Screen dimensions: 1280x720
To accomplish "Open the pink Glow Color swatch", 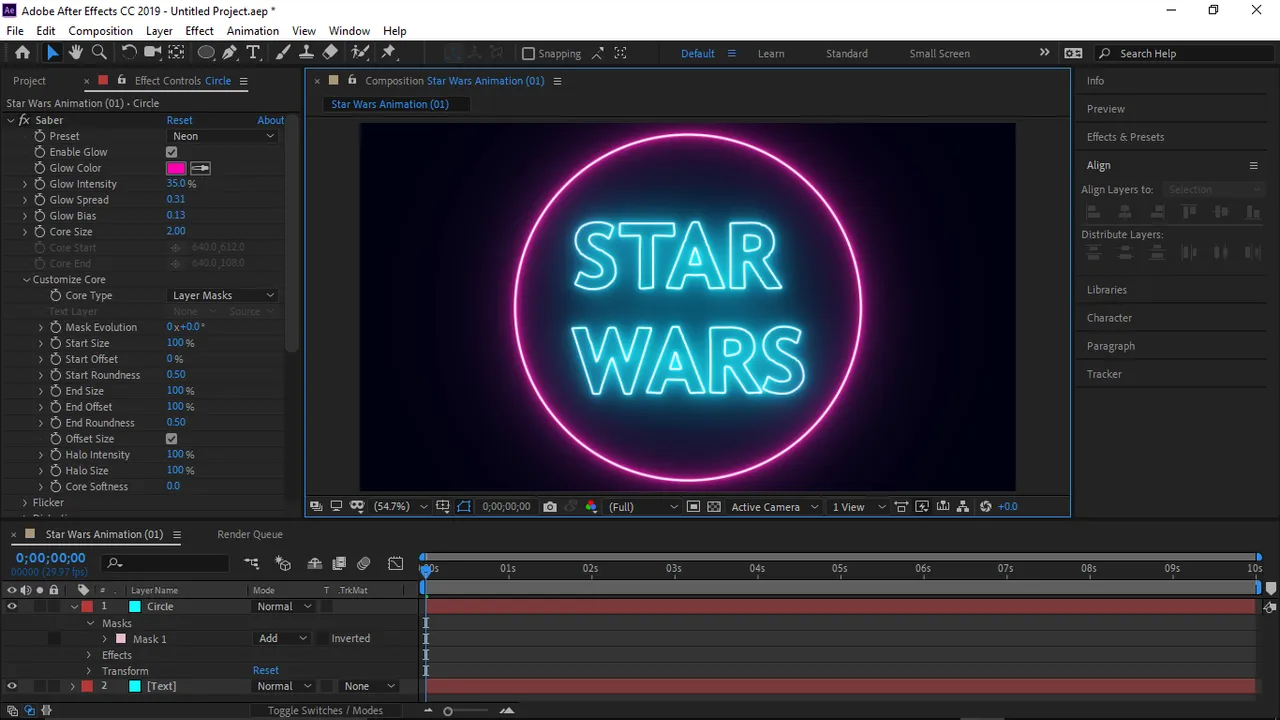I will [x=176, y=168].
